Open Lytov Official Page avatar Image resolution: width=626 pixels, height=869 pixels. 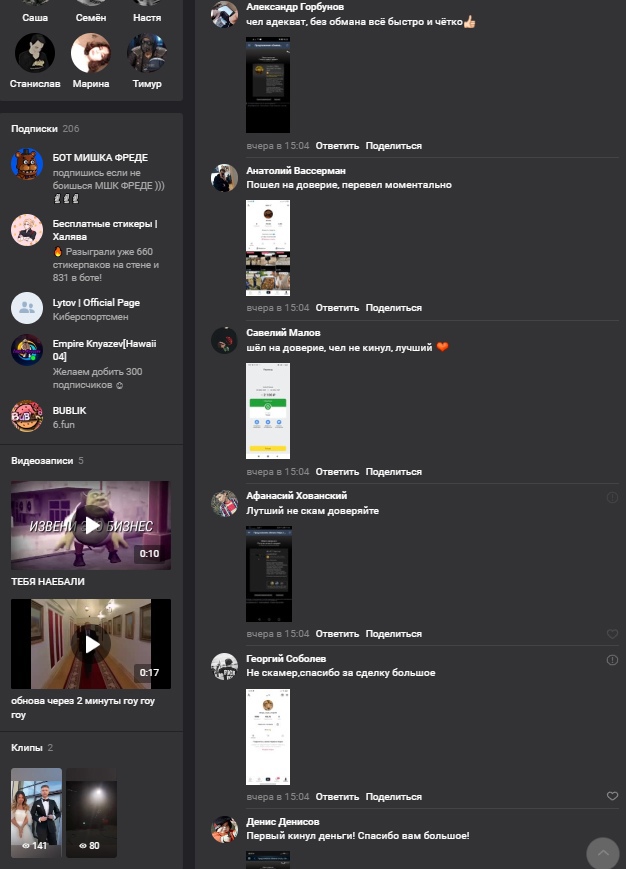coord(27,308)
